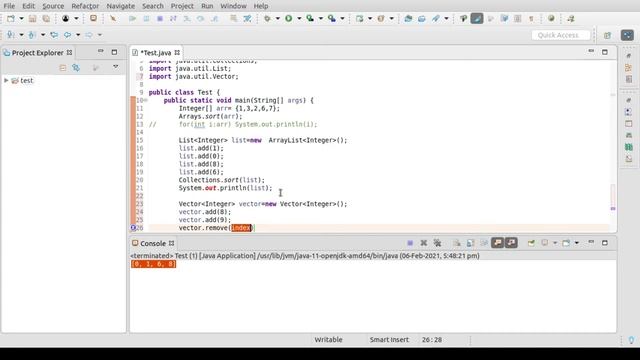Select the Console view tab
Viewport: 640px width, 360px height.
(x=153, y=243)
